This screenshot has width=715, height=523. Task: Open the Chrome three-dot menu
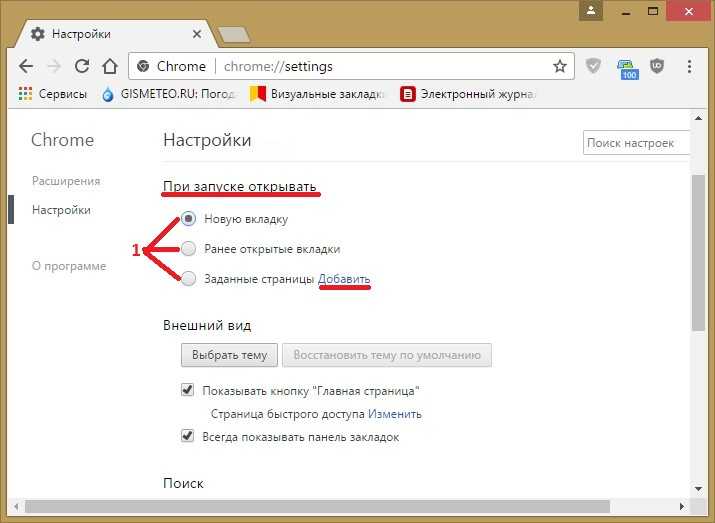tap(689, 67)
